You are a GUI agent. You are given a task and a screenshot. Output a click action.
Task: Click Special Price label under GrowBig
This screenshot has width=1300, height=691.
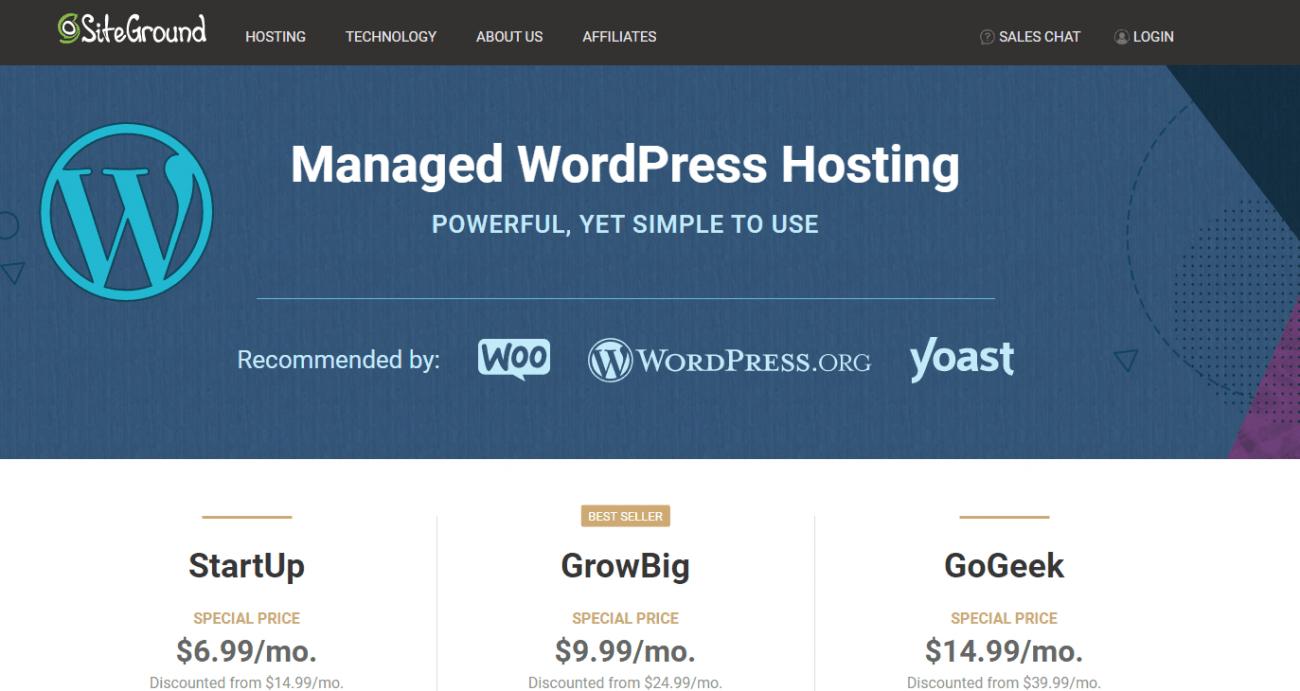[x=625, y=618]
